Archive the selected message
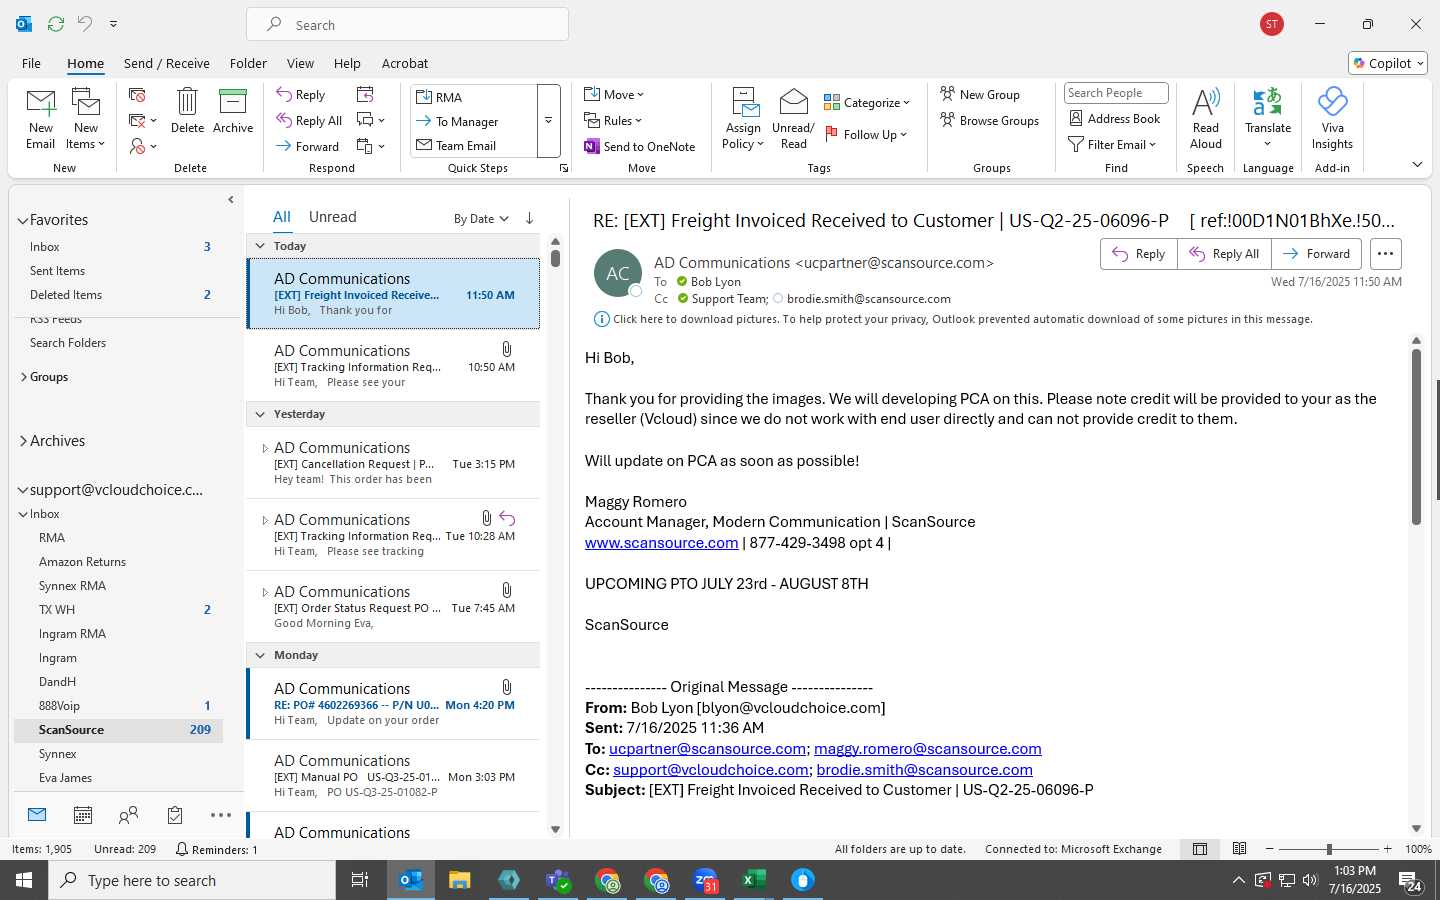Screen dimensions: 1440x900 tap(233, 110)
